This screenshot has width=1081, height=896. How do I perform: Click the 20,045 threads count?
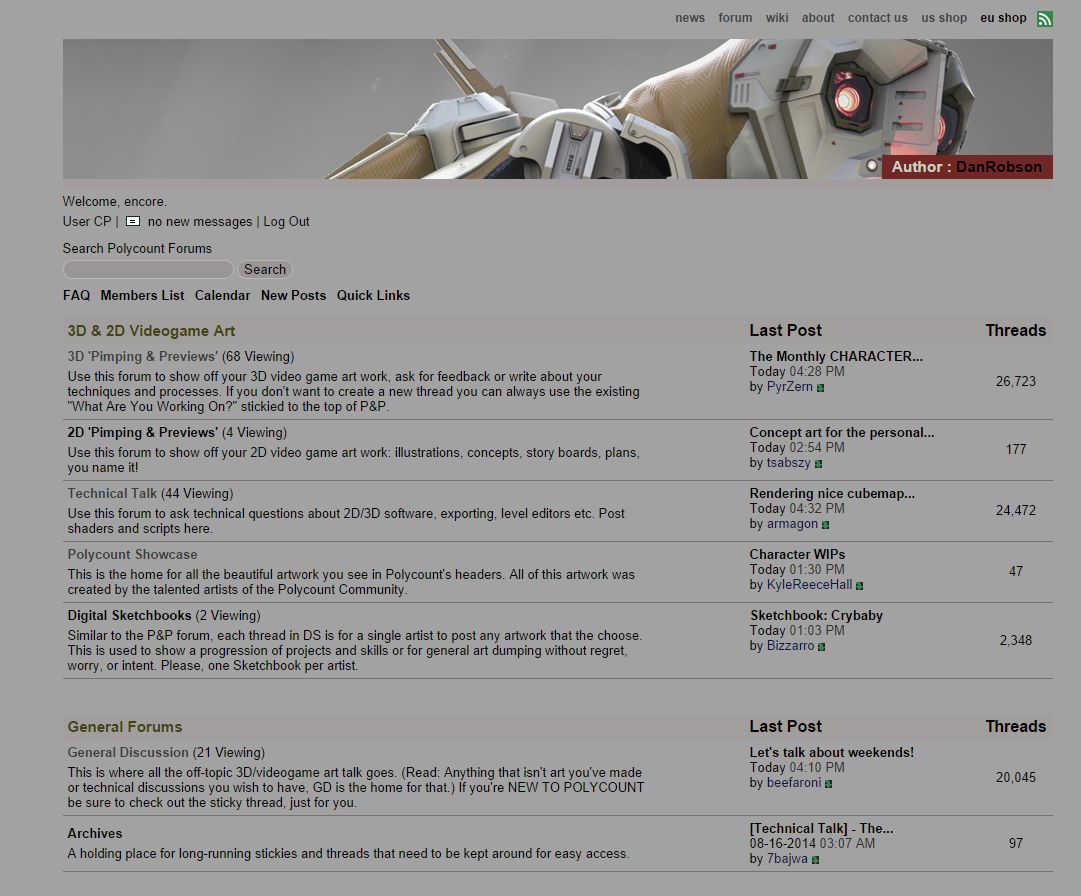click(1016, 777)
